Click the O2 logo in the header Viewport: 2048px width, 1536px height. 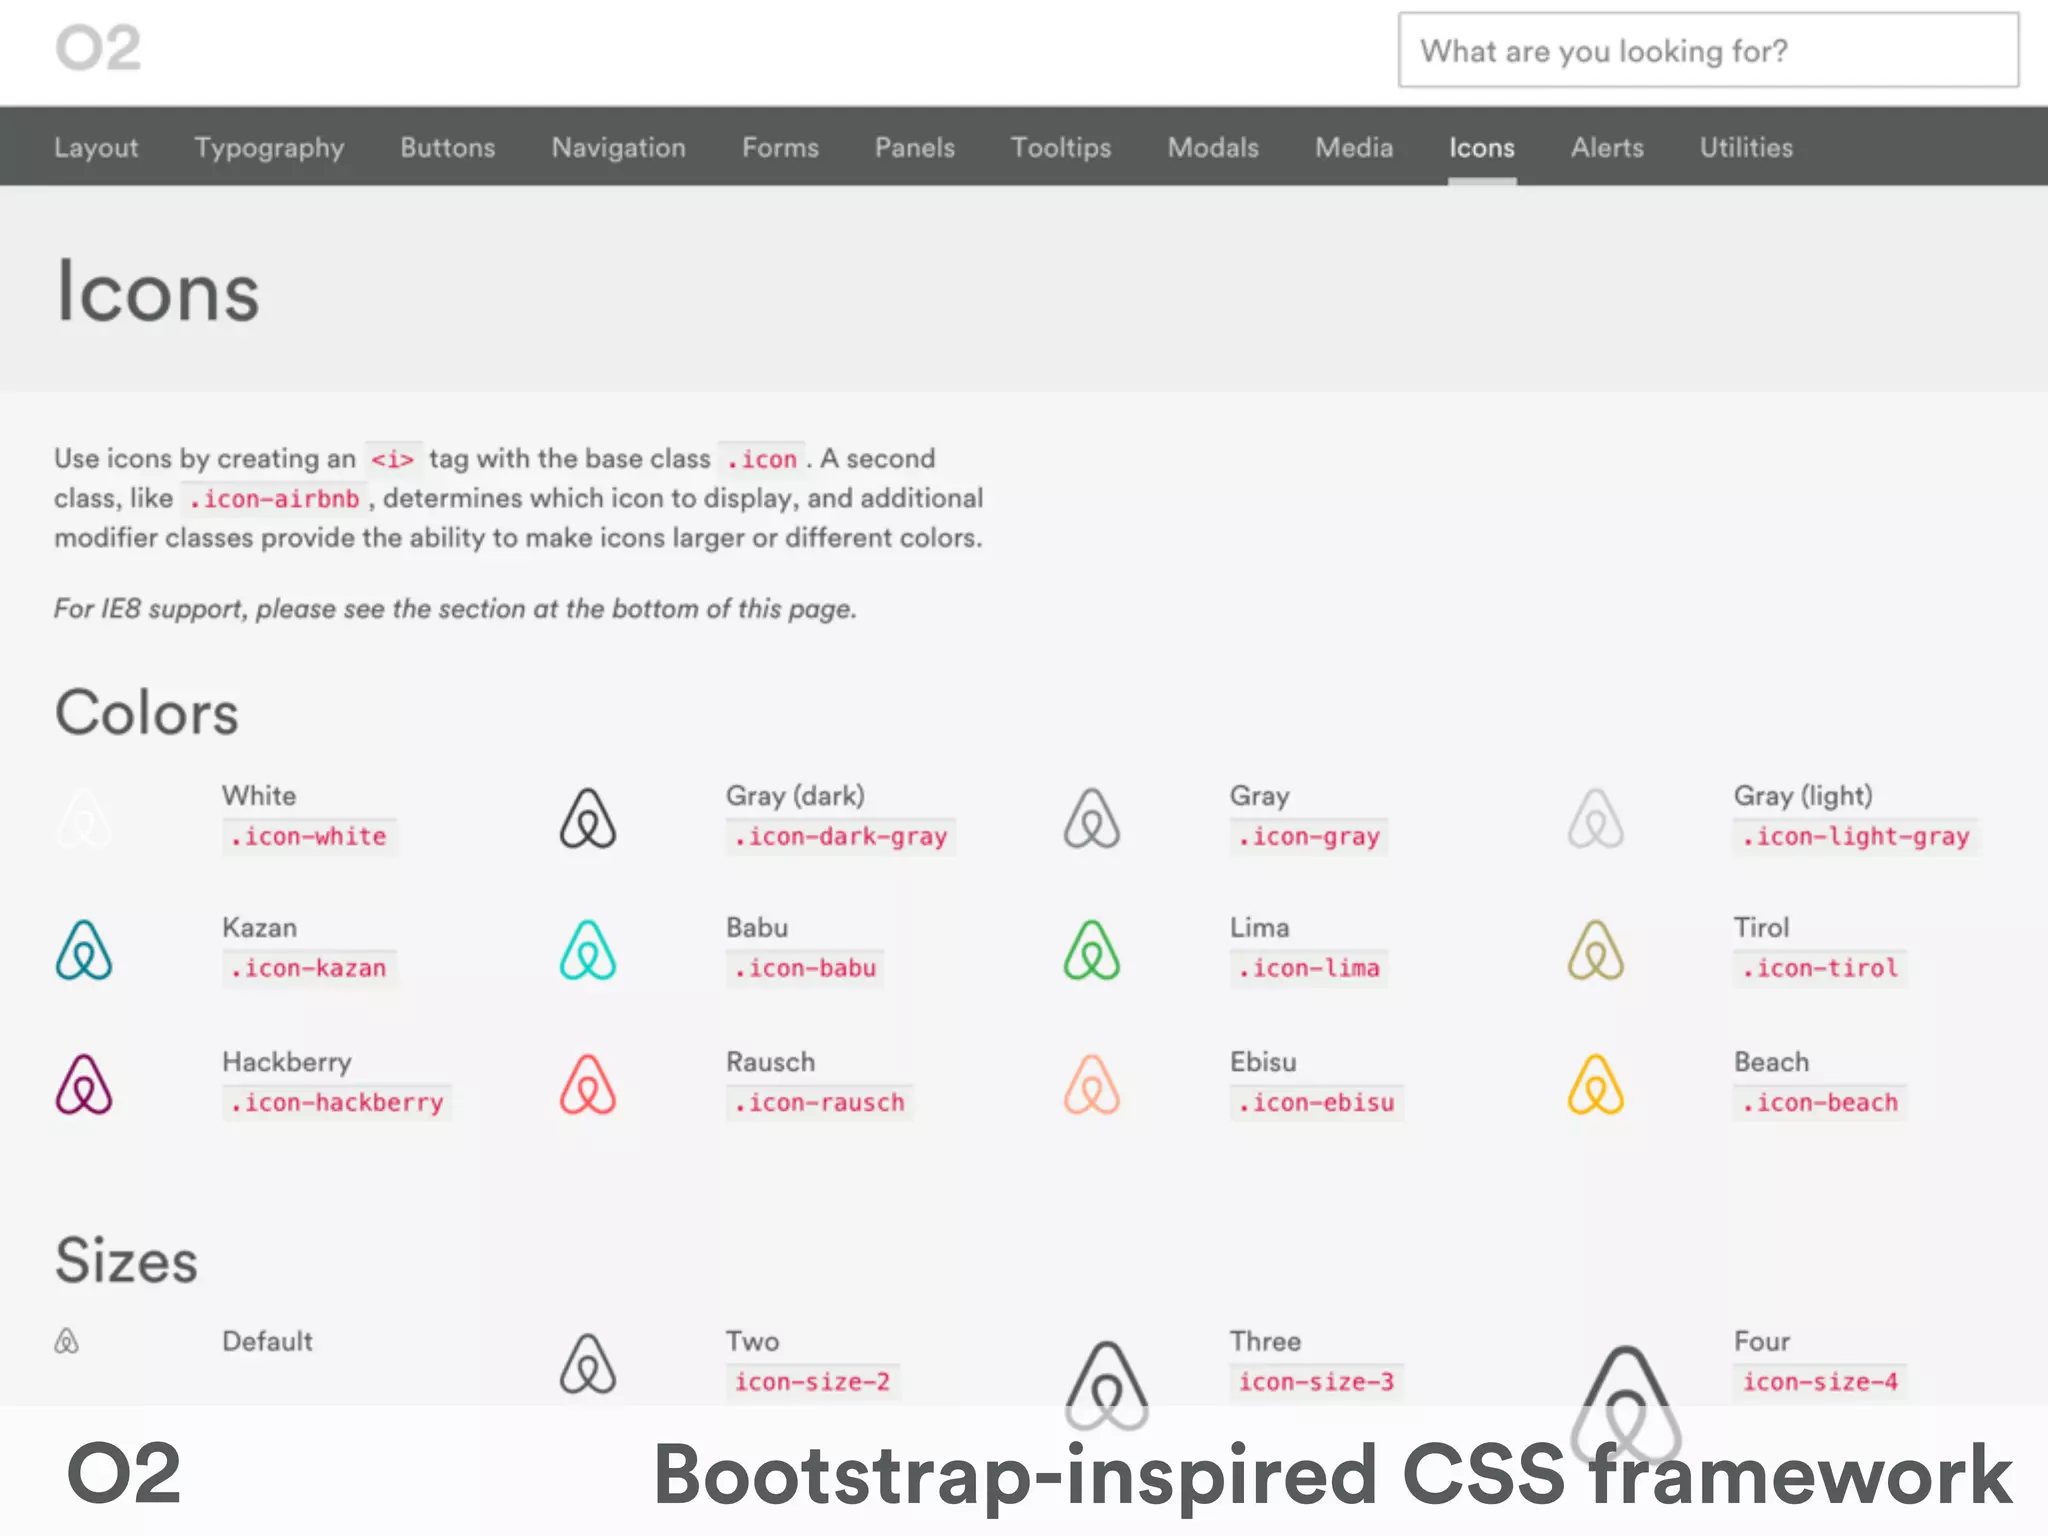98,48
